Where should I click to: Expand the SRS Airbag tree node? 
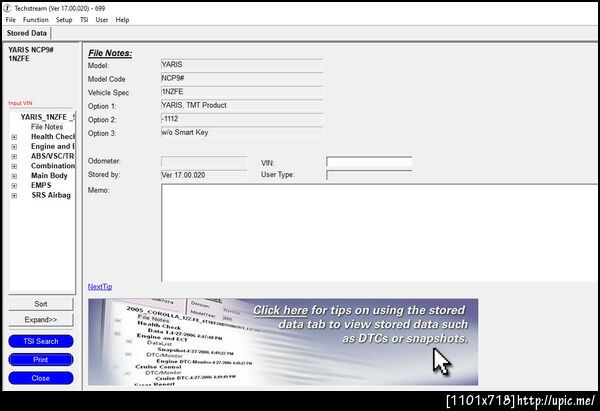click(14, 196)
